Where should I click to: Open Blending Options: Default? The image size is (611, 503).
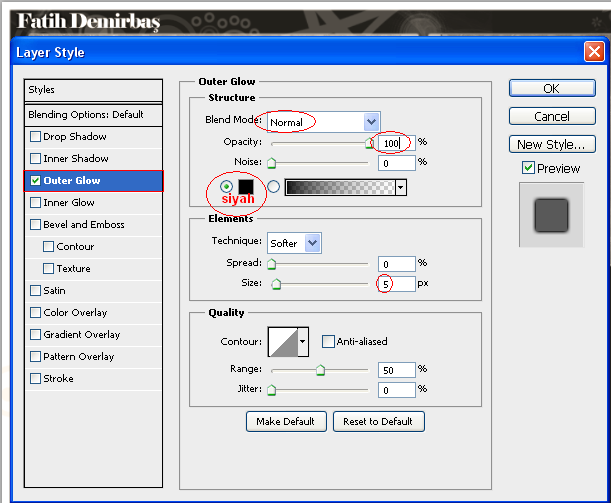(93, 115)
